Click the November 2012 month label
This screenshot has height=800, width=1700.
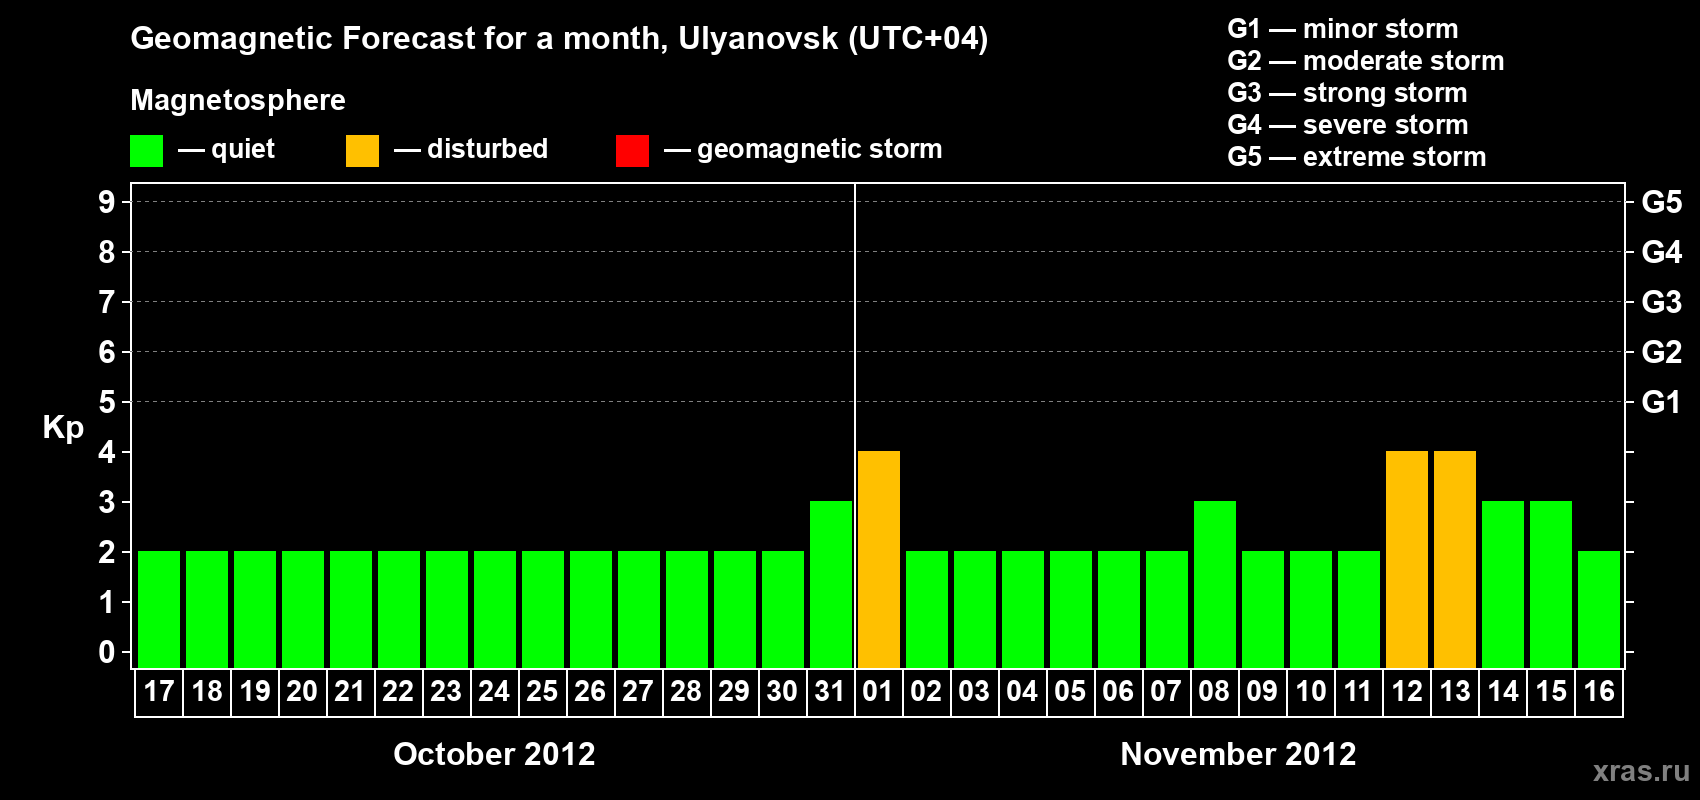click(1238, 754)
